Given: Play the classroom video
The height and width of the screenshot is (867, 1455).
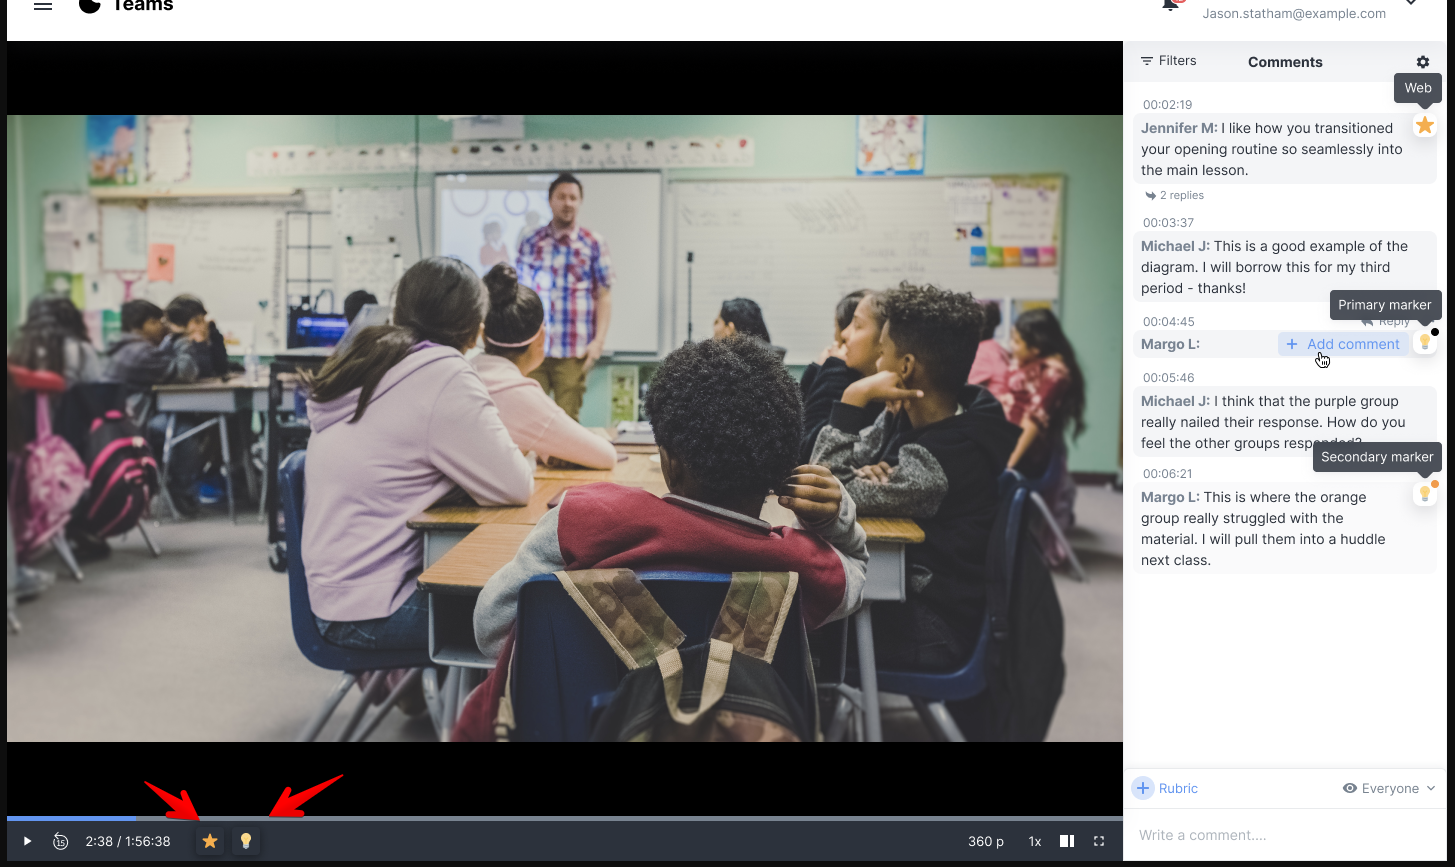Looking at the screenshot, I should click(x=28, y=842).
